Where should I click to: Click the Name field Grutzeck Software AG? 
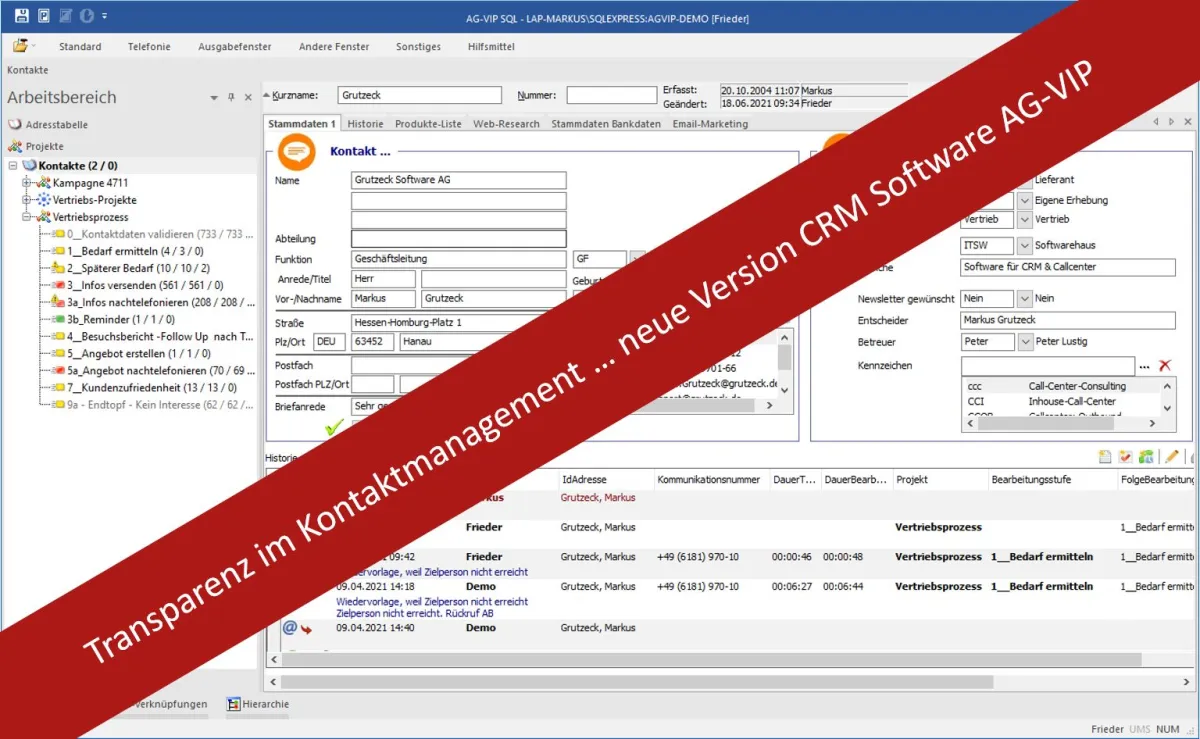(459, 181)
